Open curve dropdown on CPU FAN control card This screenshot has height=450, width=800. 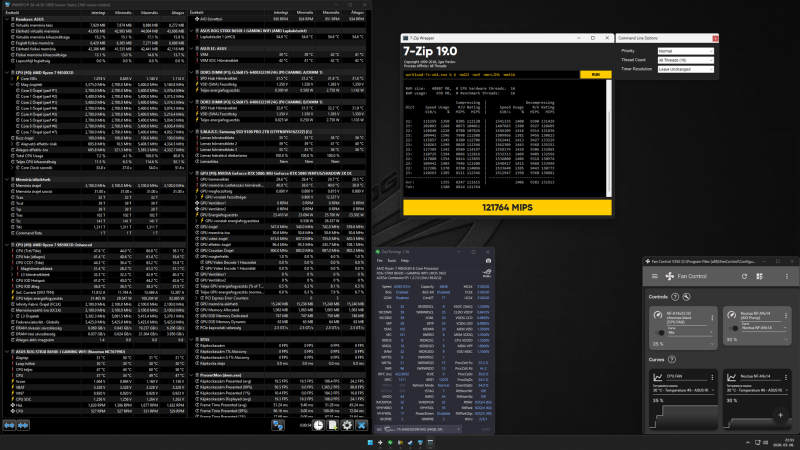coord(690,332)
